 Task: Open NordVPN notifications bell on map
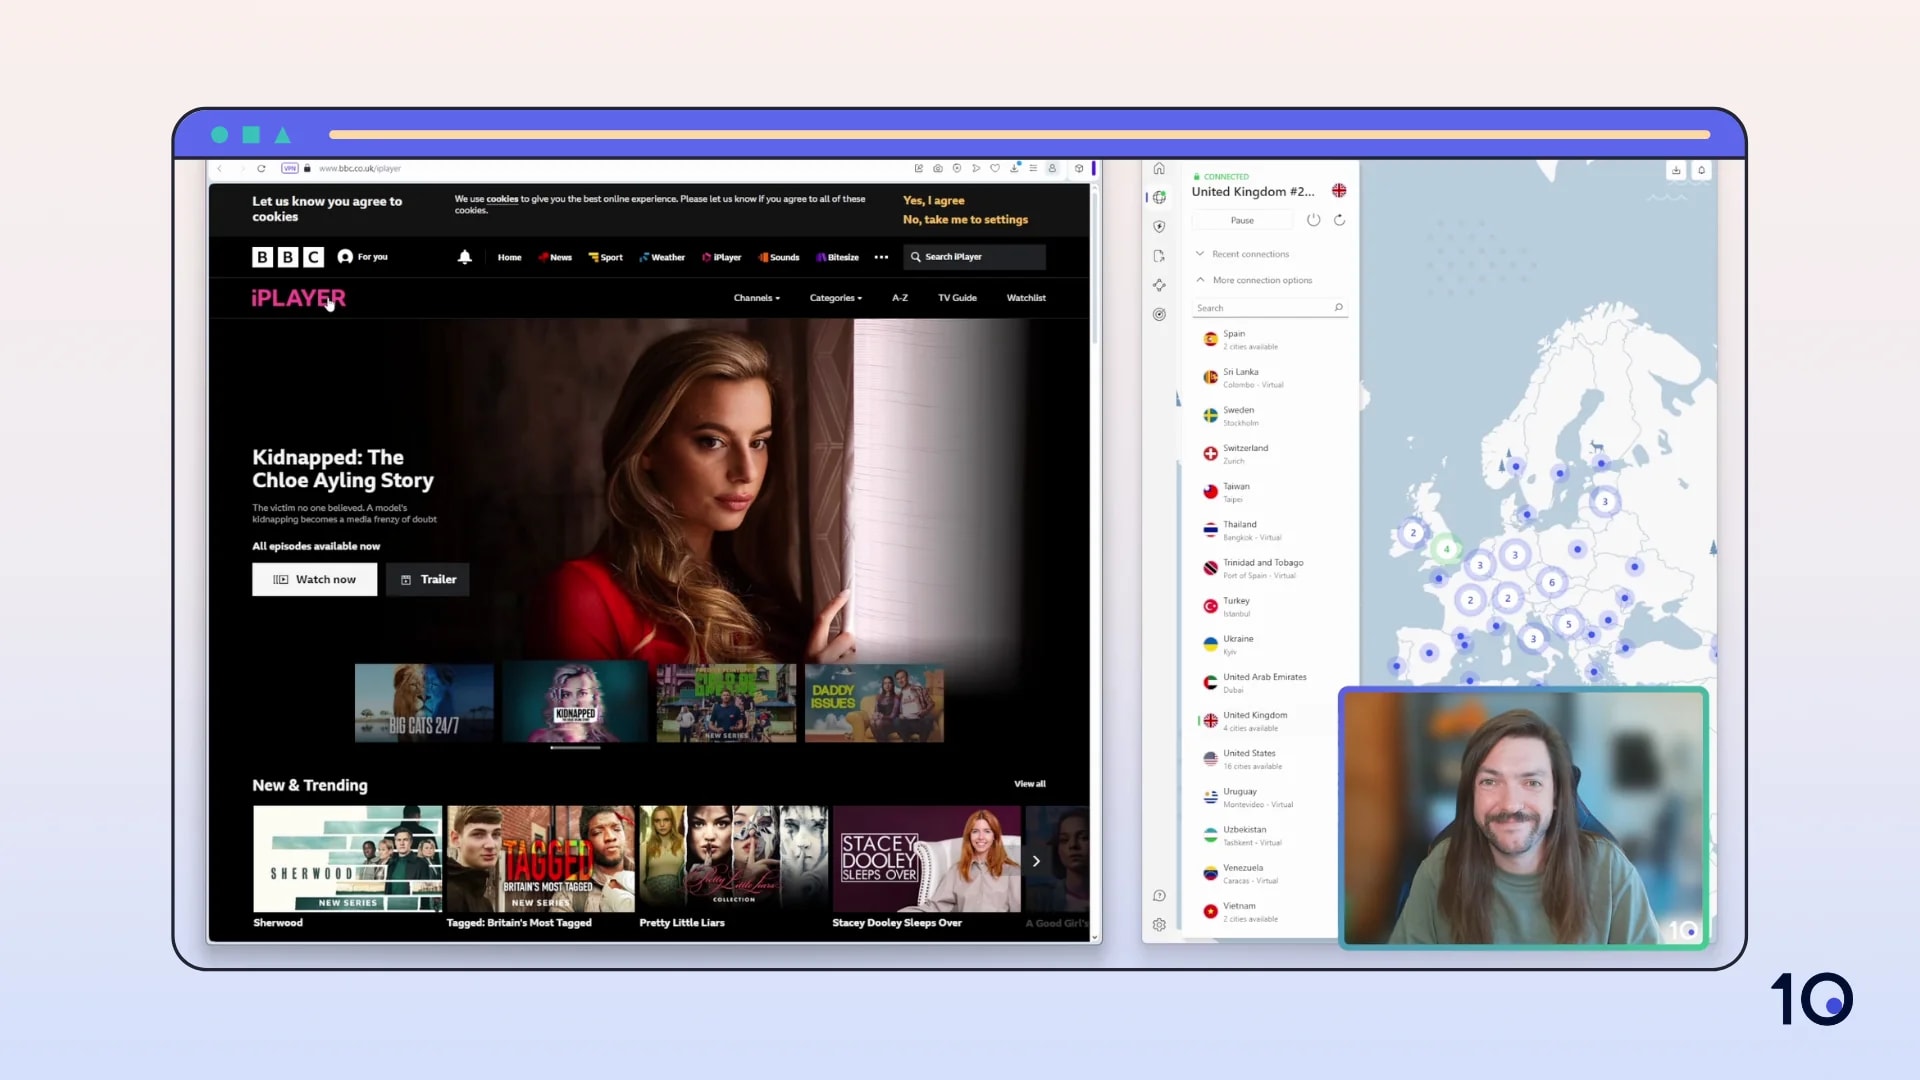coord(1701,171)
